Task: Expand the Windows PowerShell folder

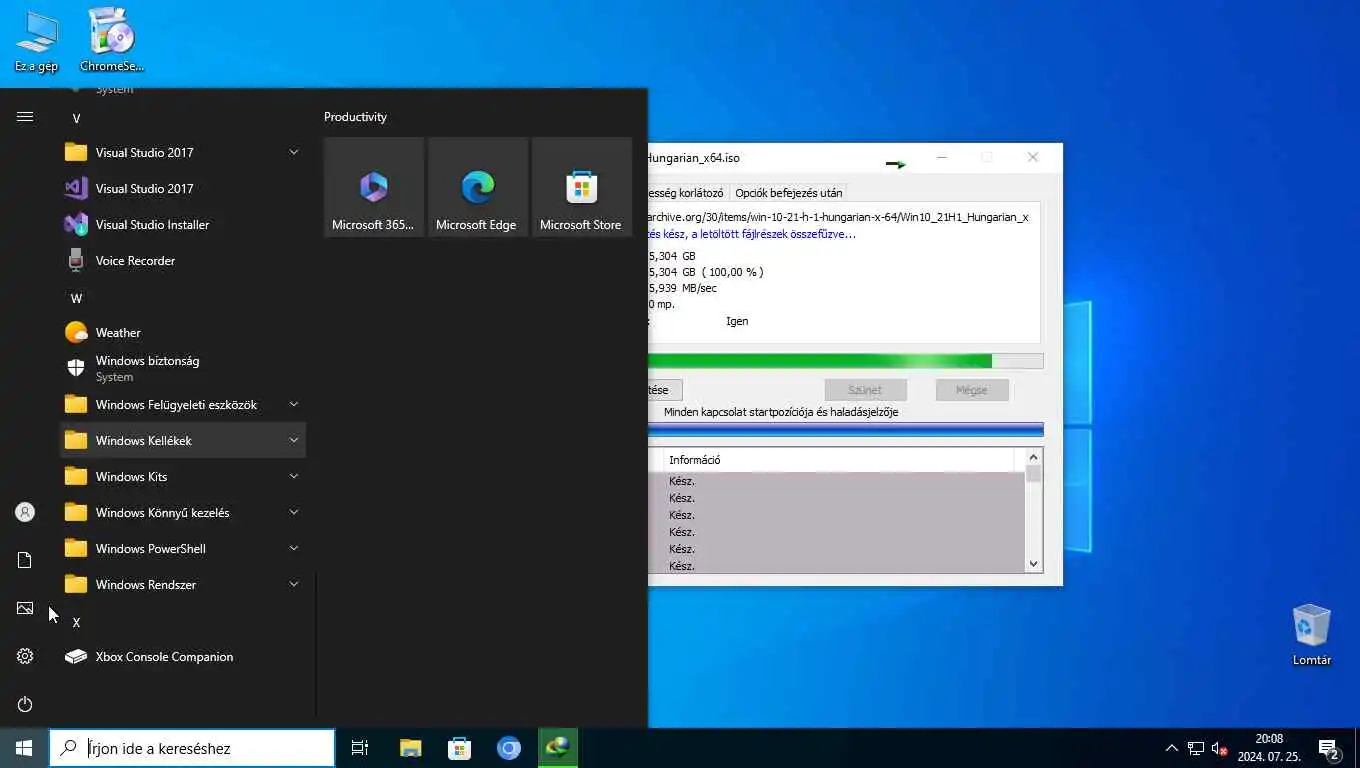Action: point(183,548)
